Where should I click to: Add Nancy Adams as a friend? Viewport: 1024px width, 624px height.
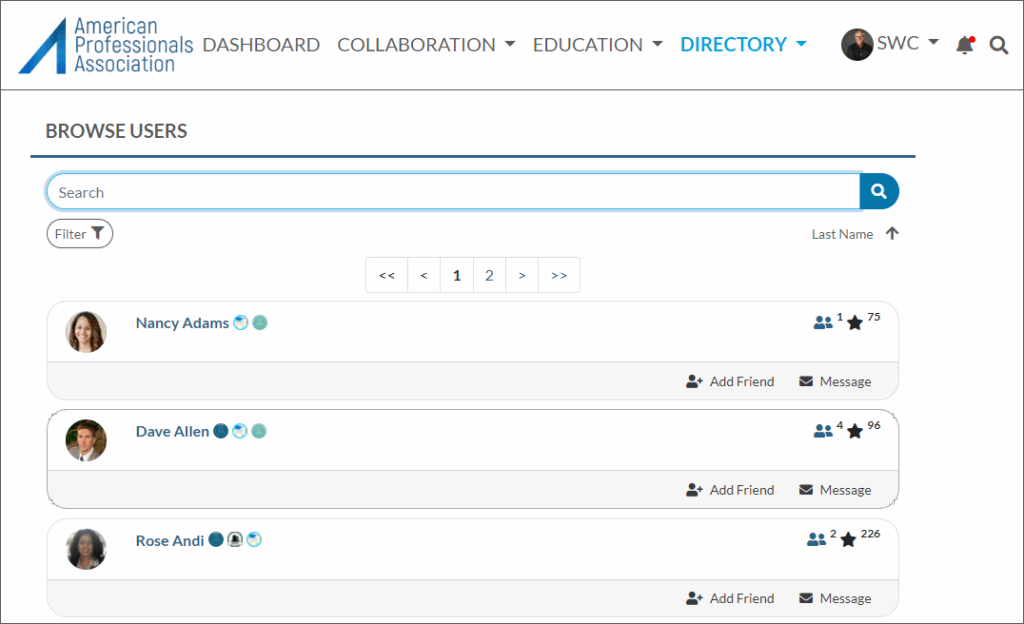tap(730, 381)
